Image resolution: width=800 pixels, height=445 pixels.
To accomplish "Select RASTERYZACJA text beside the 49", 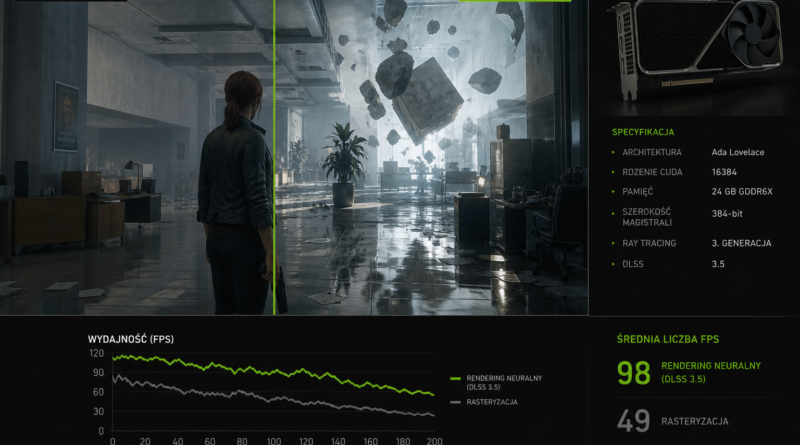I will [695, 422].
